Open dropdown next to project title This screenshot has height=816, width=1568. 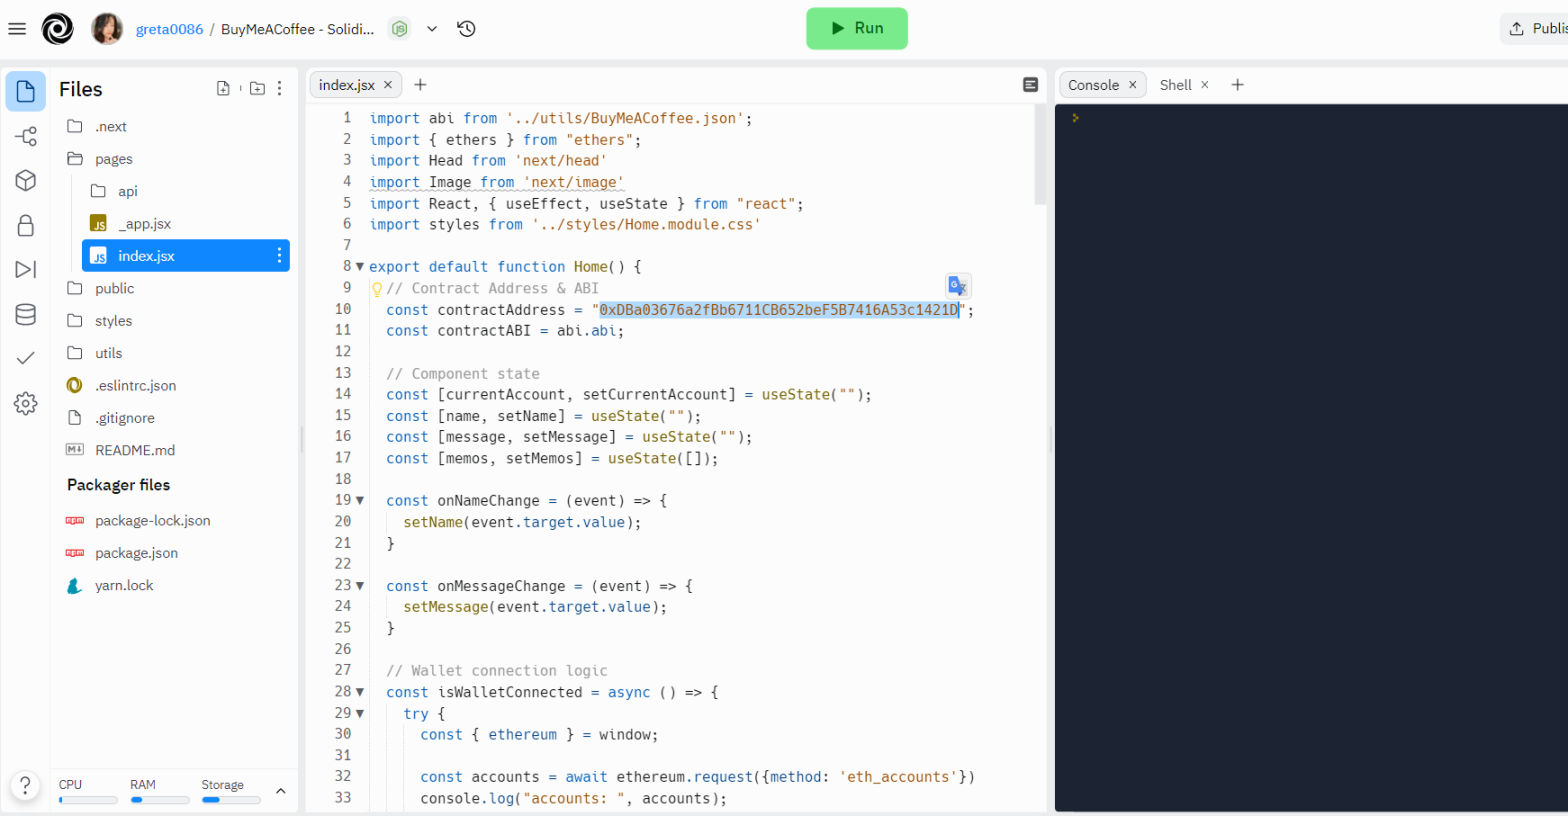tap(432, 29)
